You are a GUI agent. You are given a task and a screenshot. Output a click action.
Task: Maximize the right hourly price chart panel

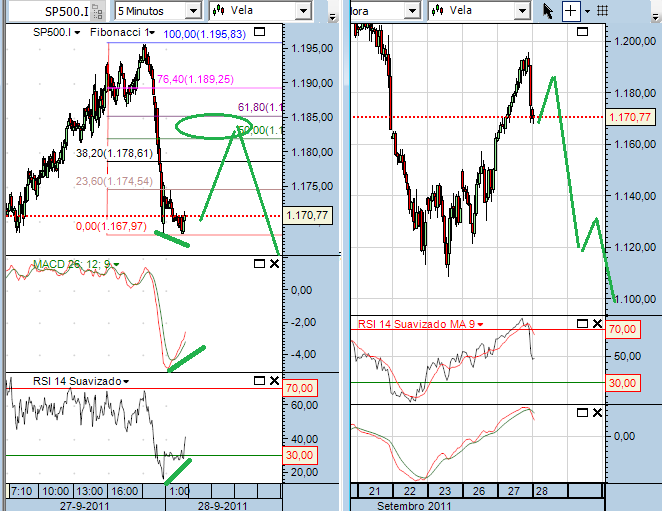click(x=583, y=32)
